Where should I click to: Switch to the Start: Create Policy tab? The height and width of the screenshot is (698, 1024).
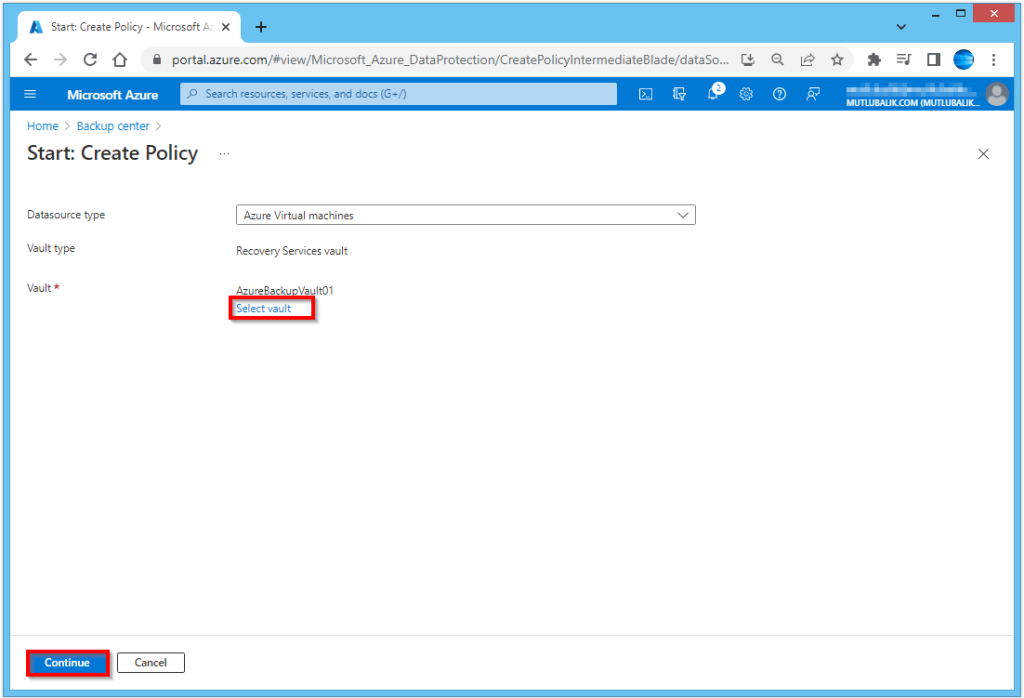[131, 27]
